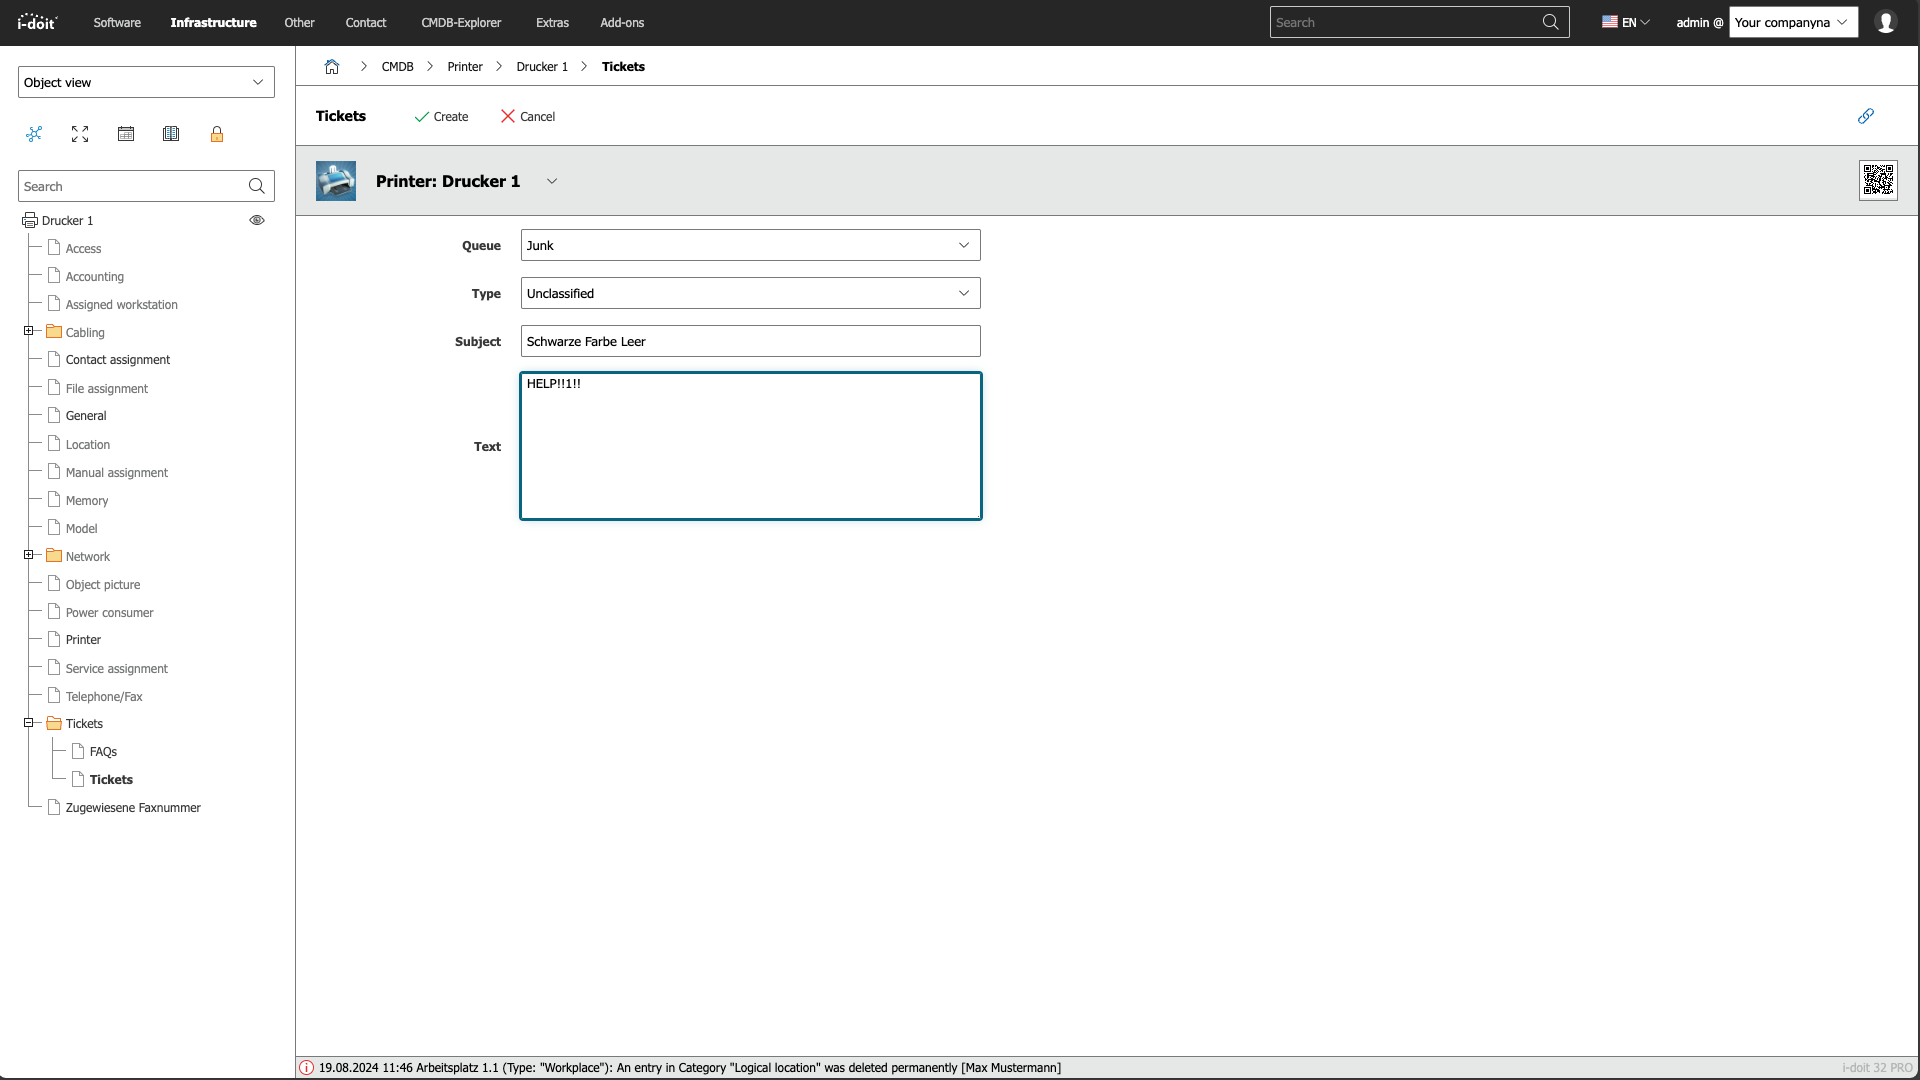The image size is (1920, 1080).
Task: Expand the Cabling folder in tree
Action: pos(29,331)
